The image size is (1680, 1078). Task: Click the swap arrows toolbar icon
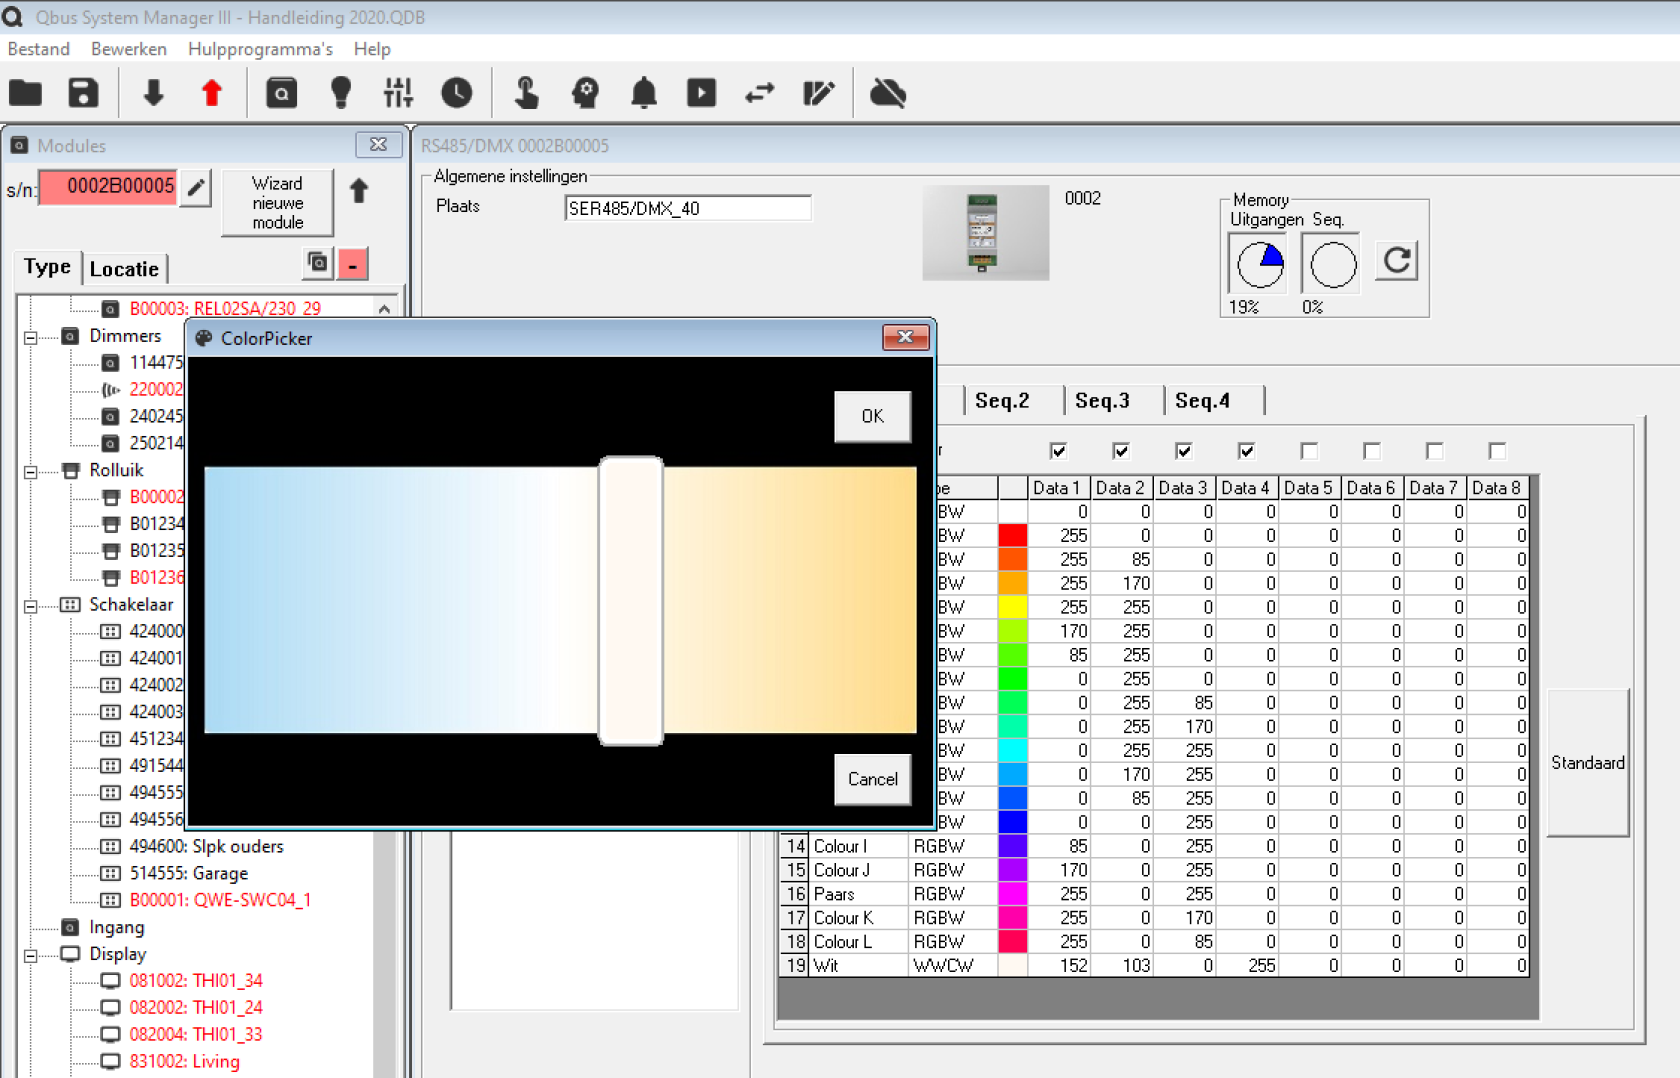(x=760, y=93)
